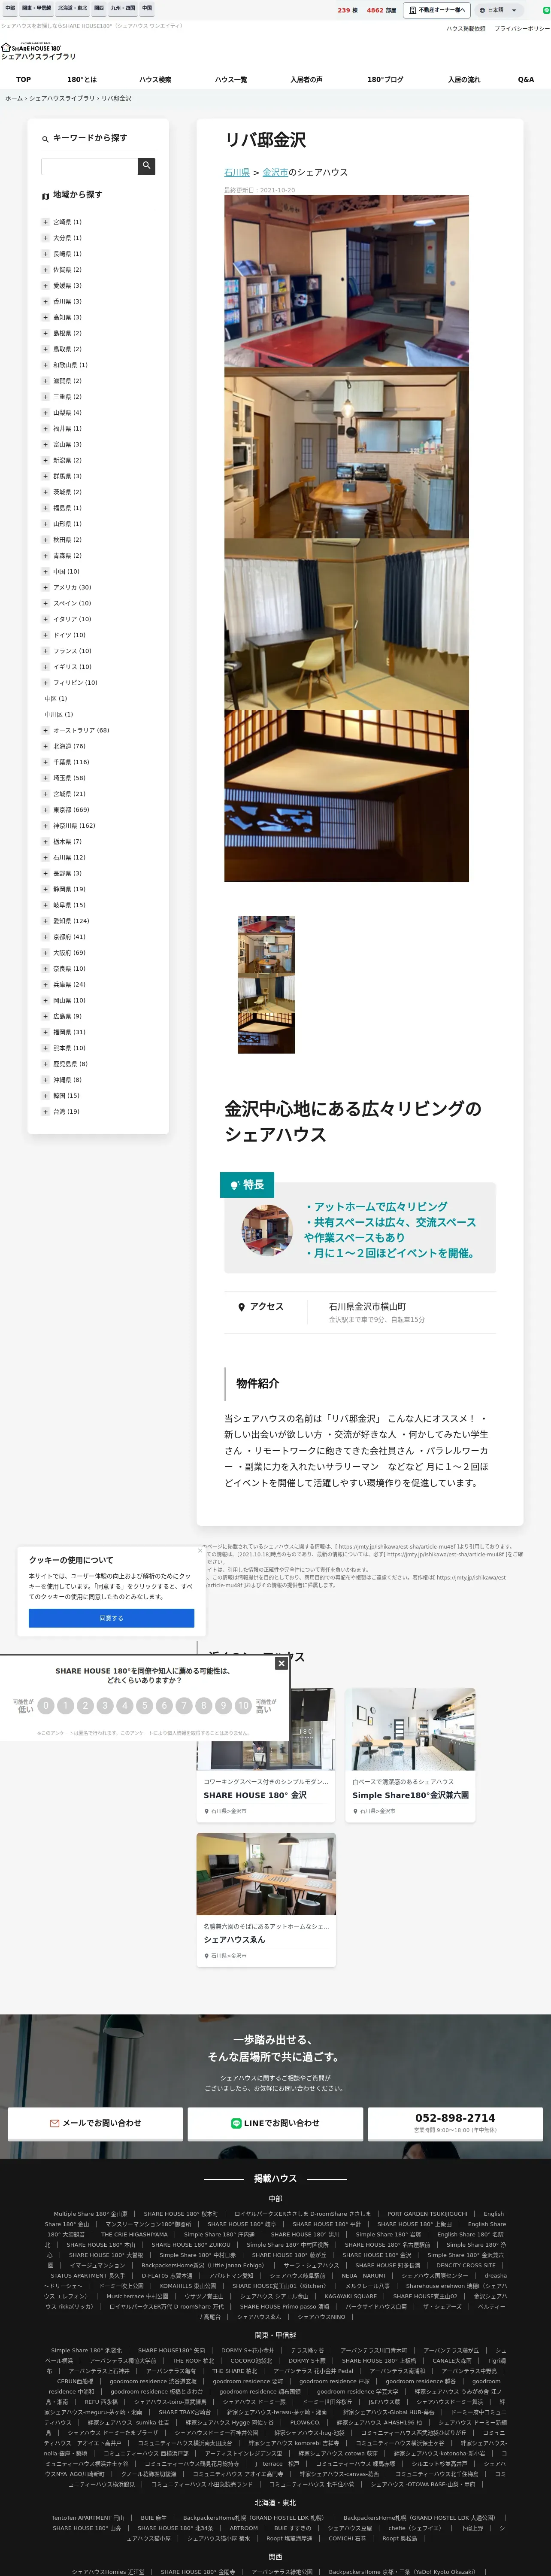551x2576 pixels.
Task: Select rating 5 in the survey
Action: point(144,1706)
